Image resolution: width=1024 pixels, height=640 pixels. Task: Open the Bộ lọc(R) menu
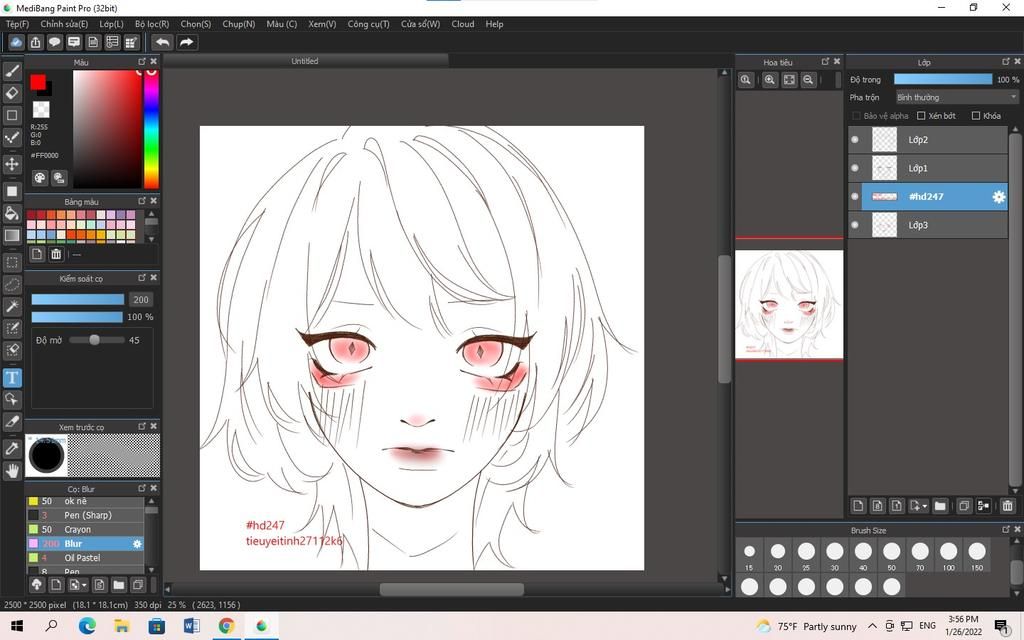pos(152,24)
